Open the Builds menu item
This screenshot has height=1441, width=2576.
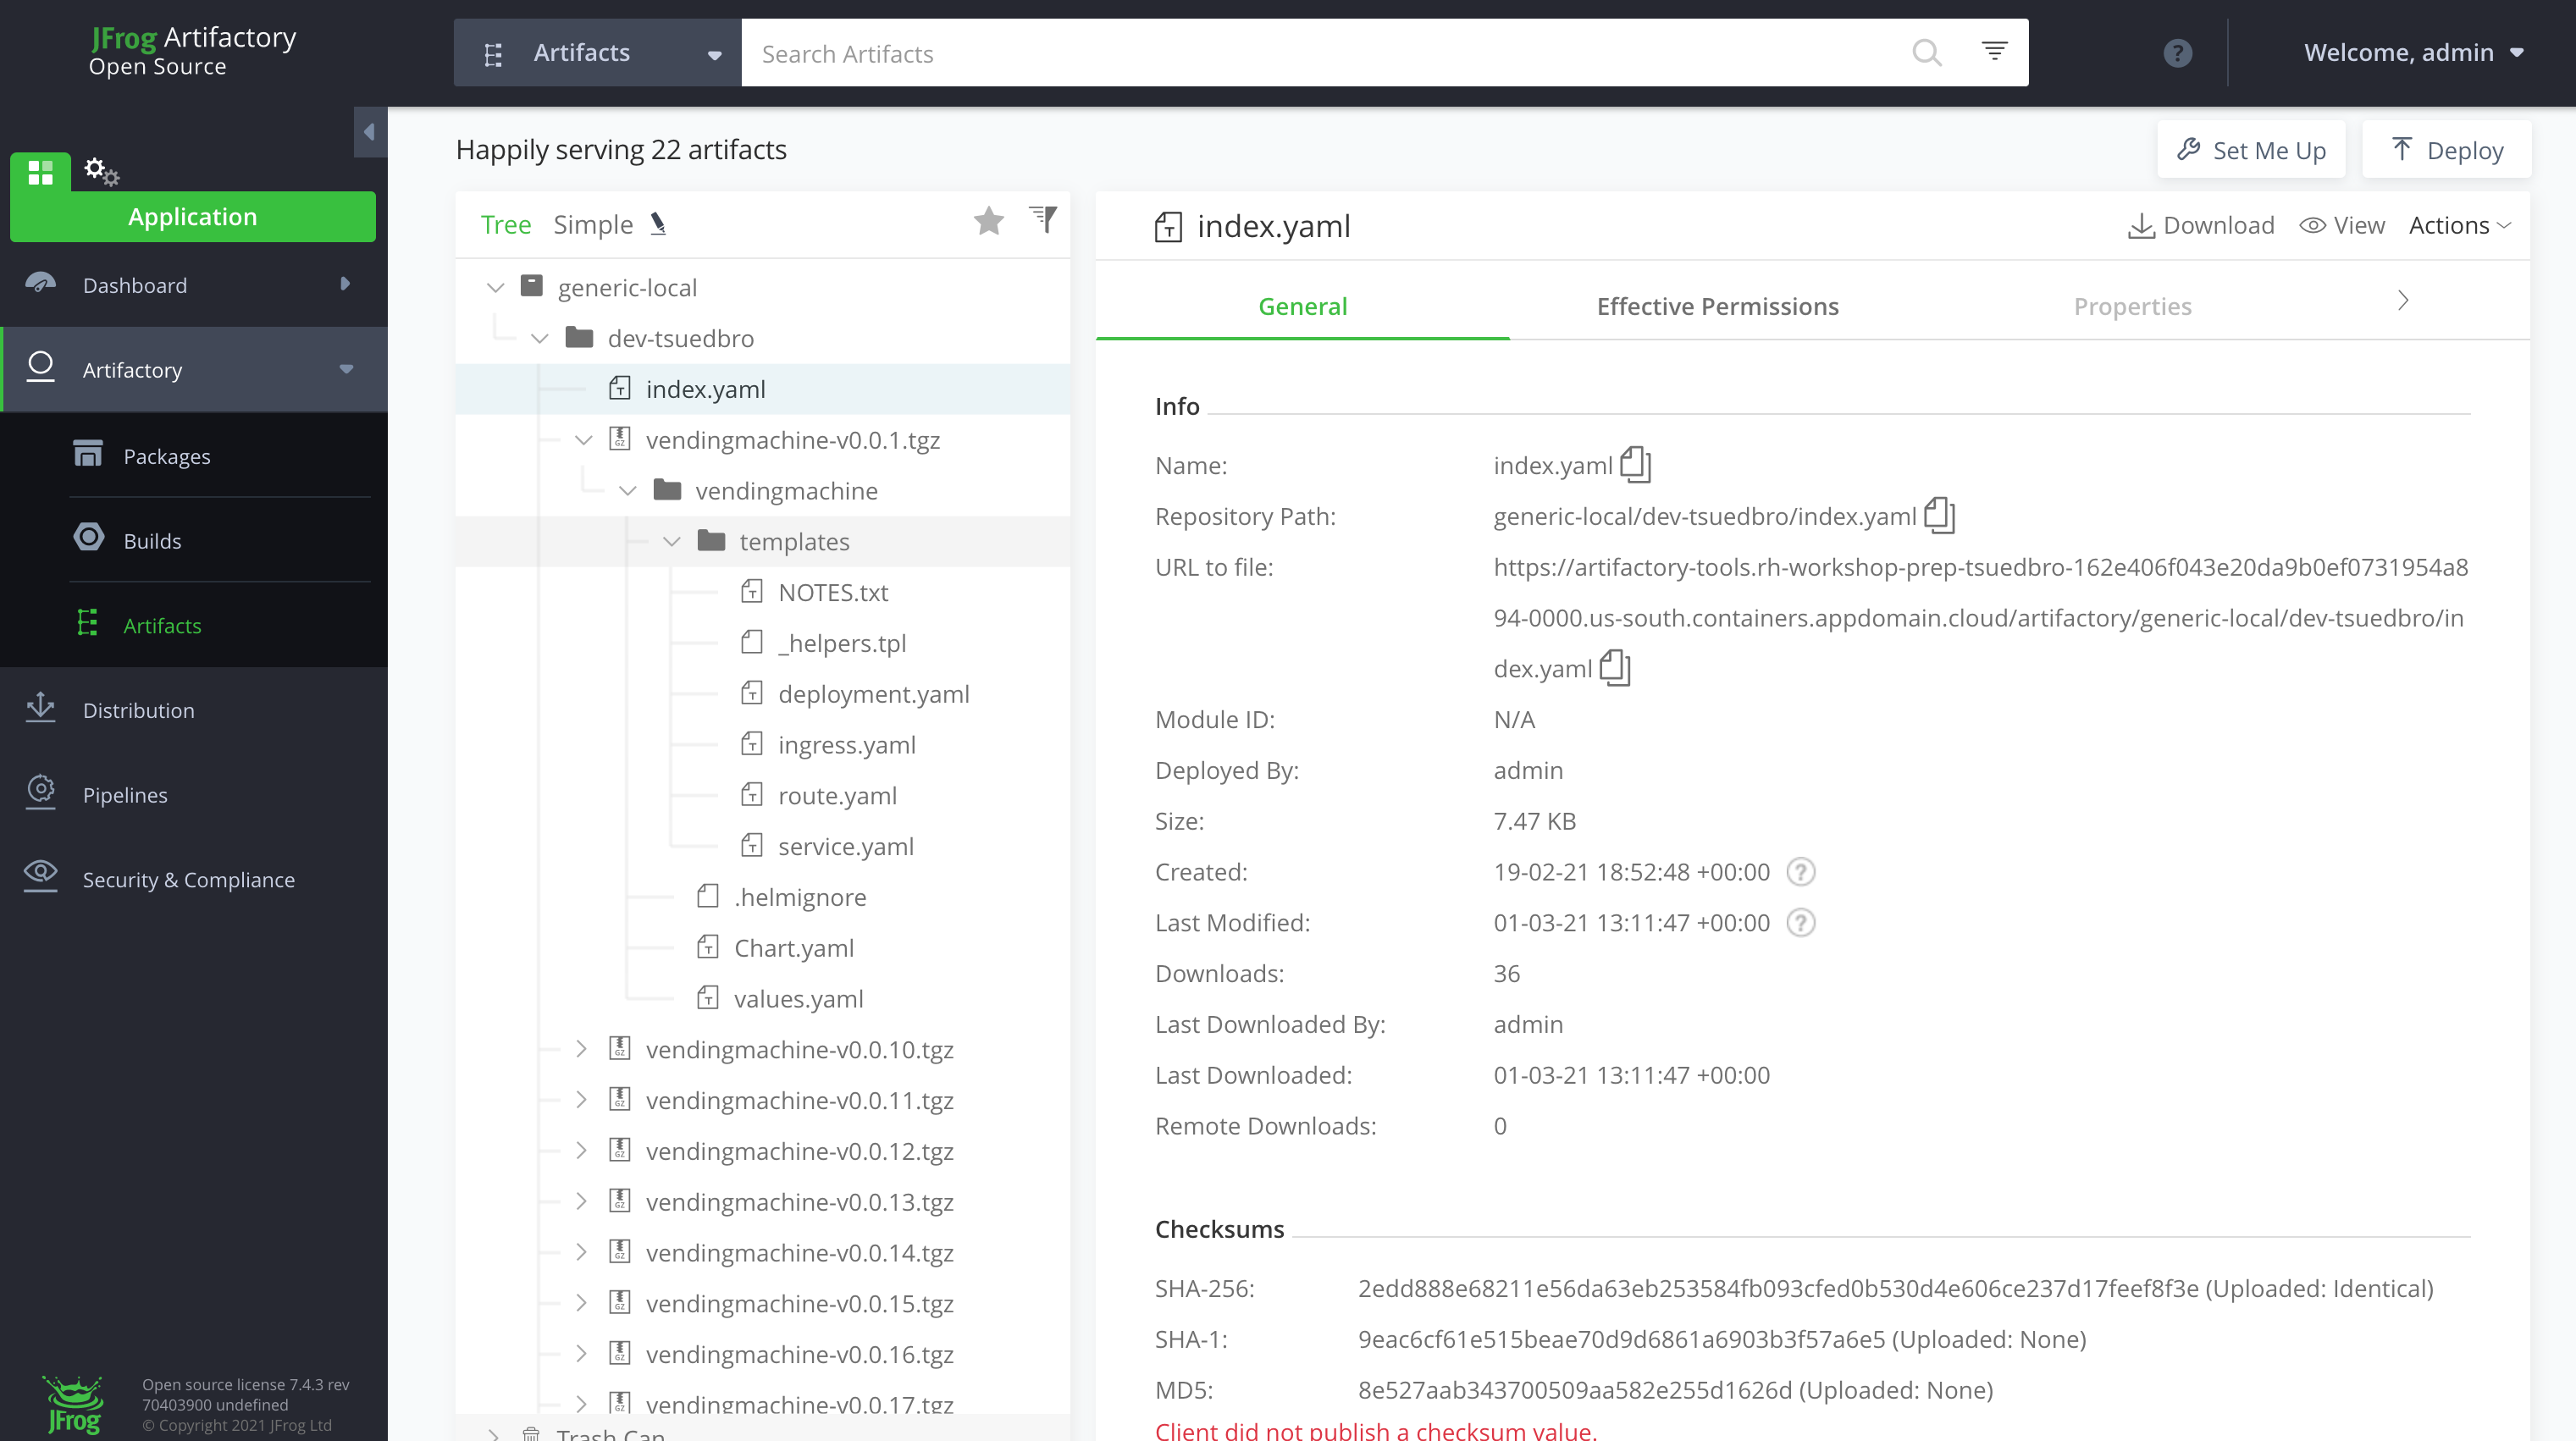pos(152,541)
